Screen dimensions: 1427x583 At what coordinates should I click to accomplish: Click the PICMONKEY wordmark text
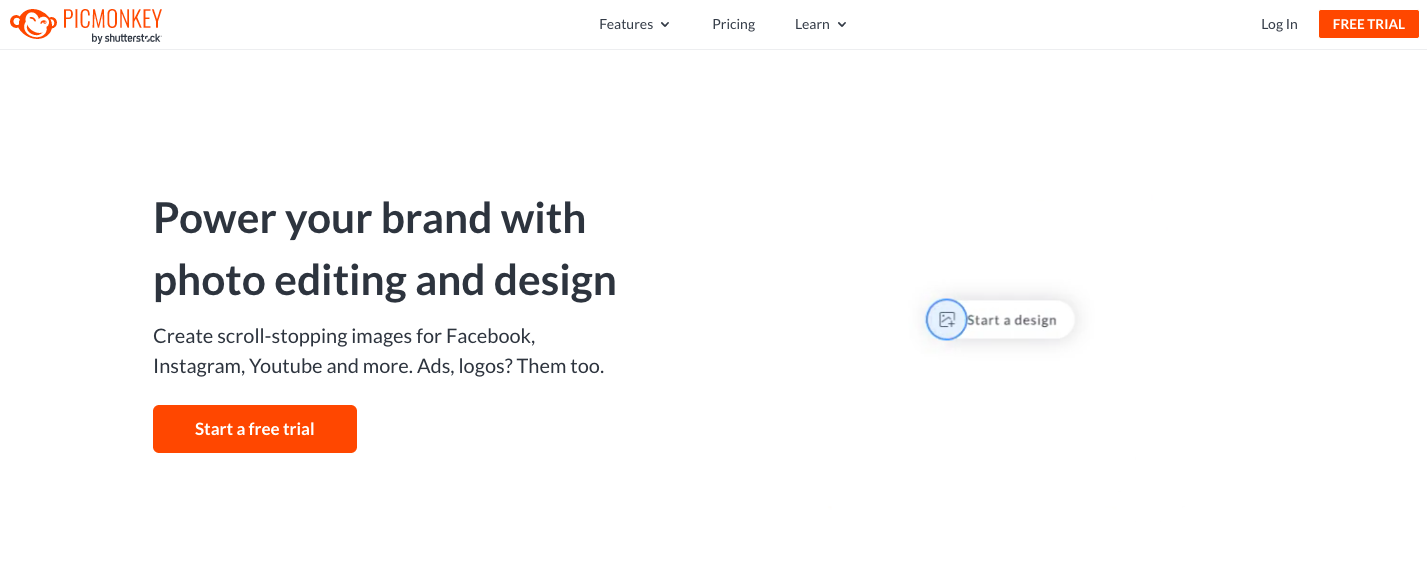coord(112,18)
